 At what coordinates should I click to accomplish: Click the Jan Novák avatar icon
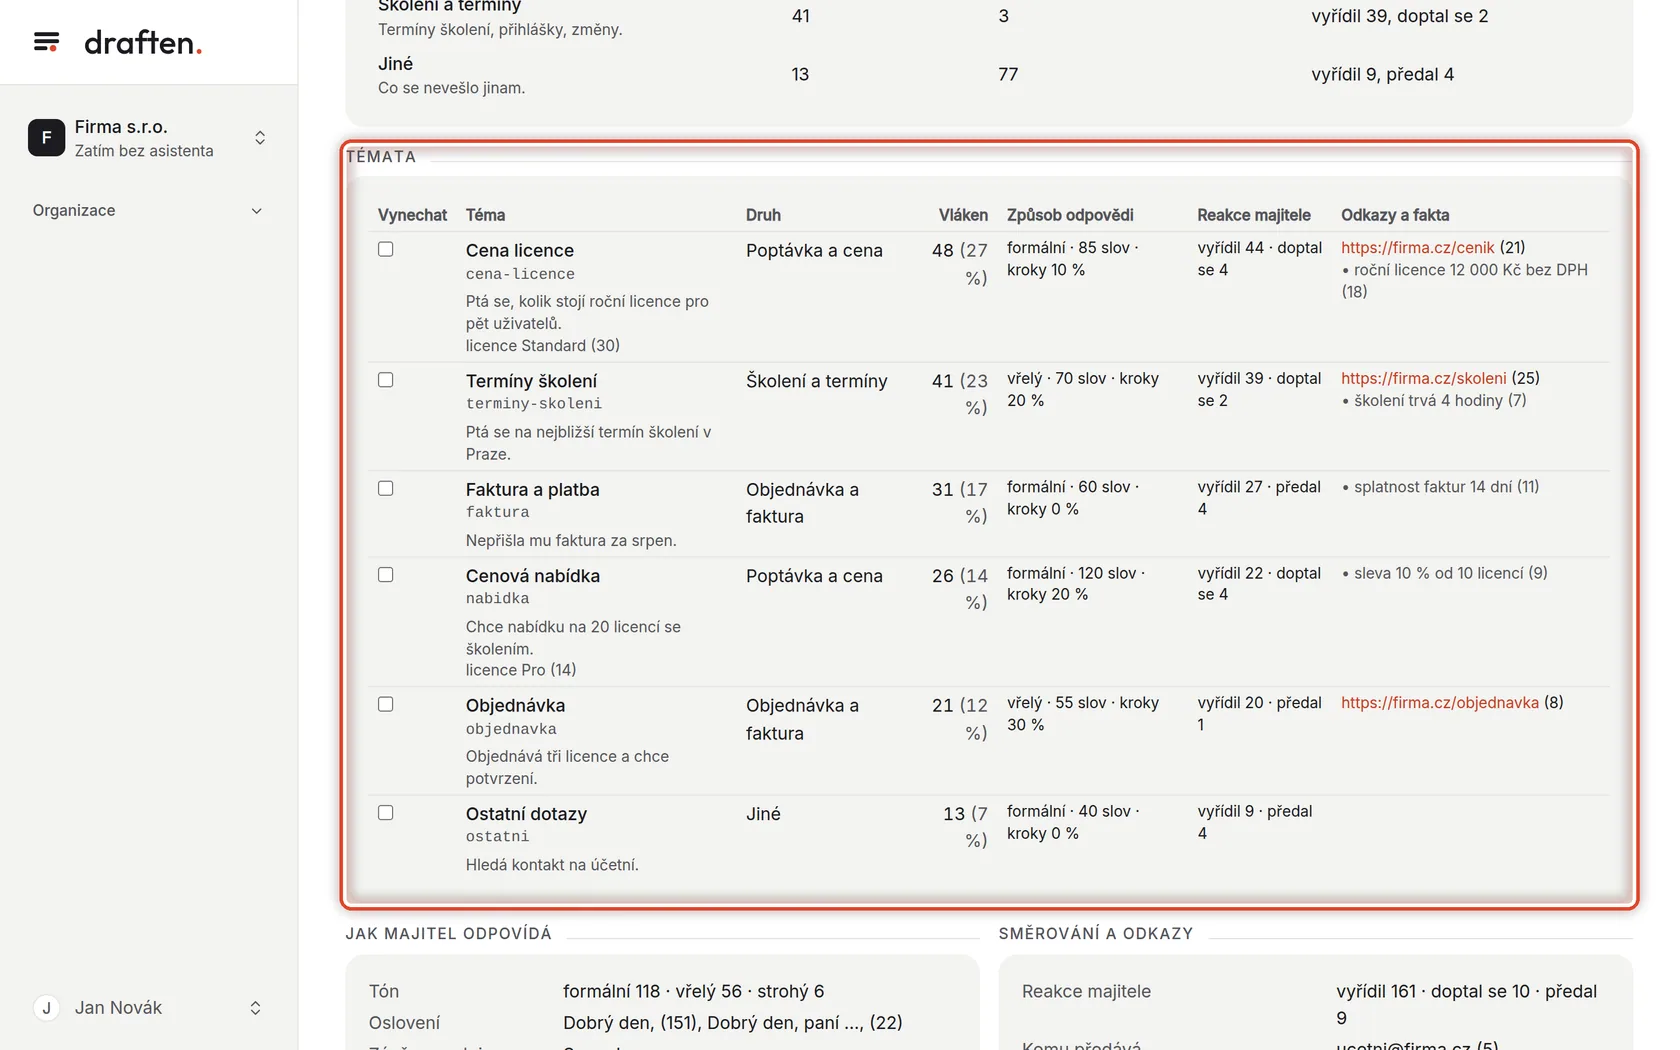pos(46,1008)
